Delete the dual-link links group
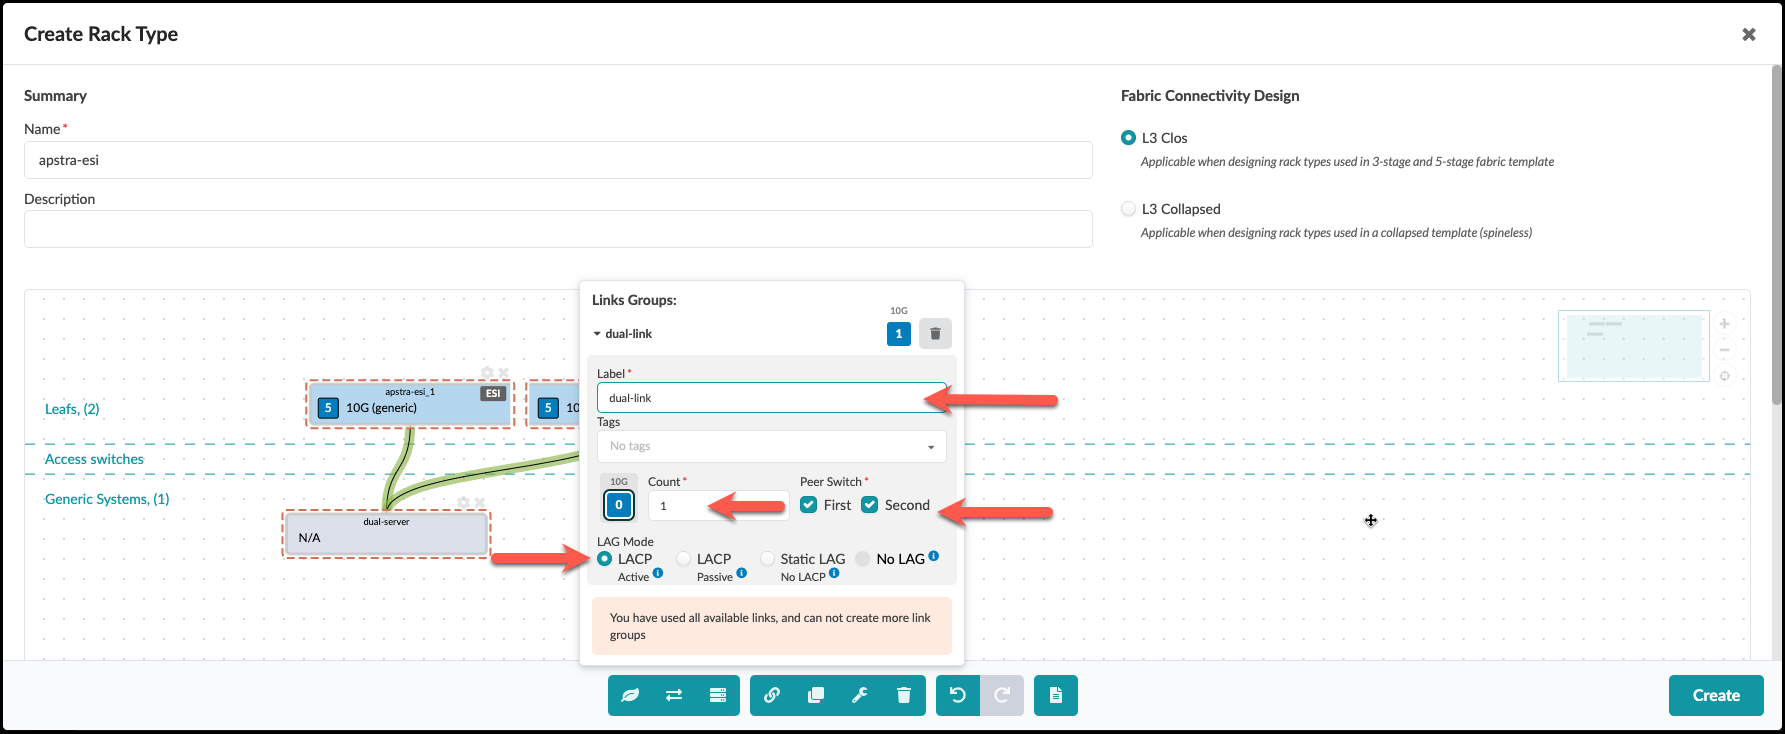 (935, 334)
